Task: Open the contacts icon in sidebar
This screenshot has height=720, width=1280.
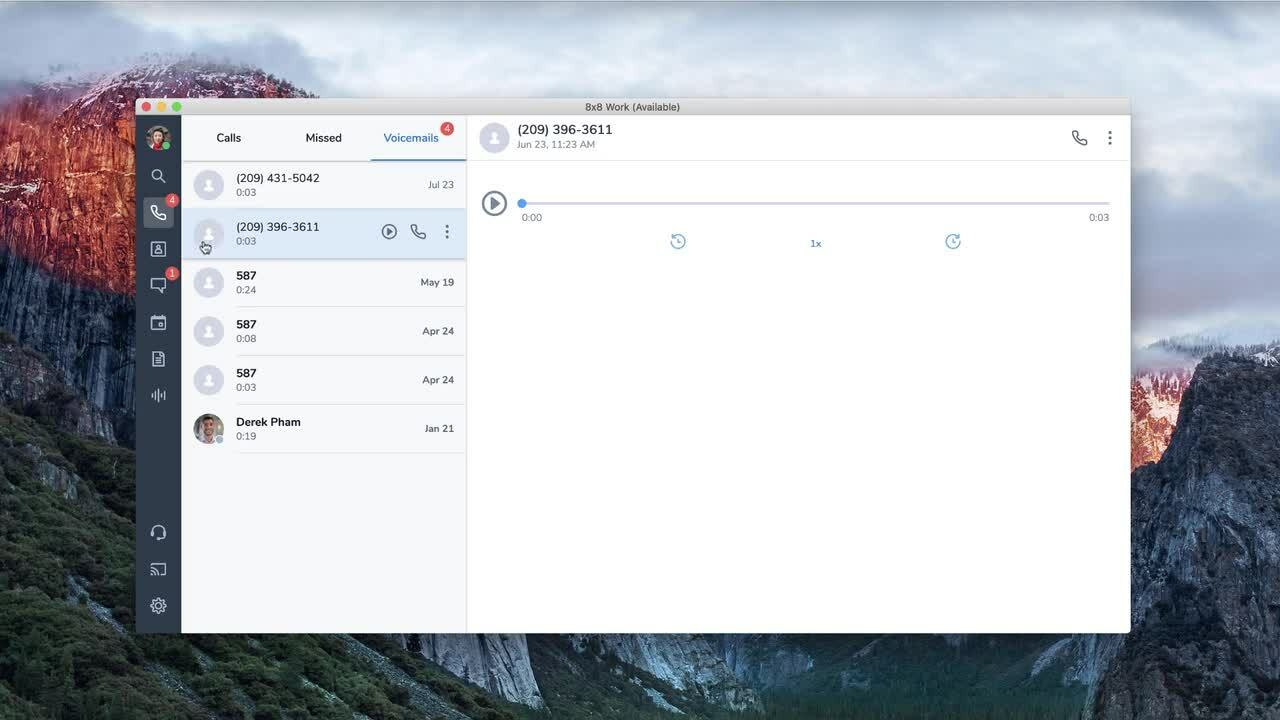Action: [158, 249]
